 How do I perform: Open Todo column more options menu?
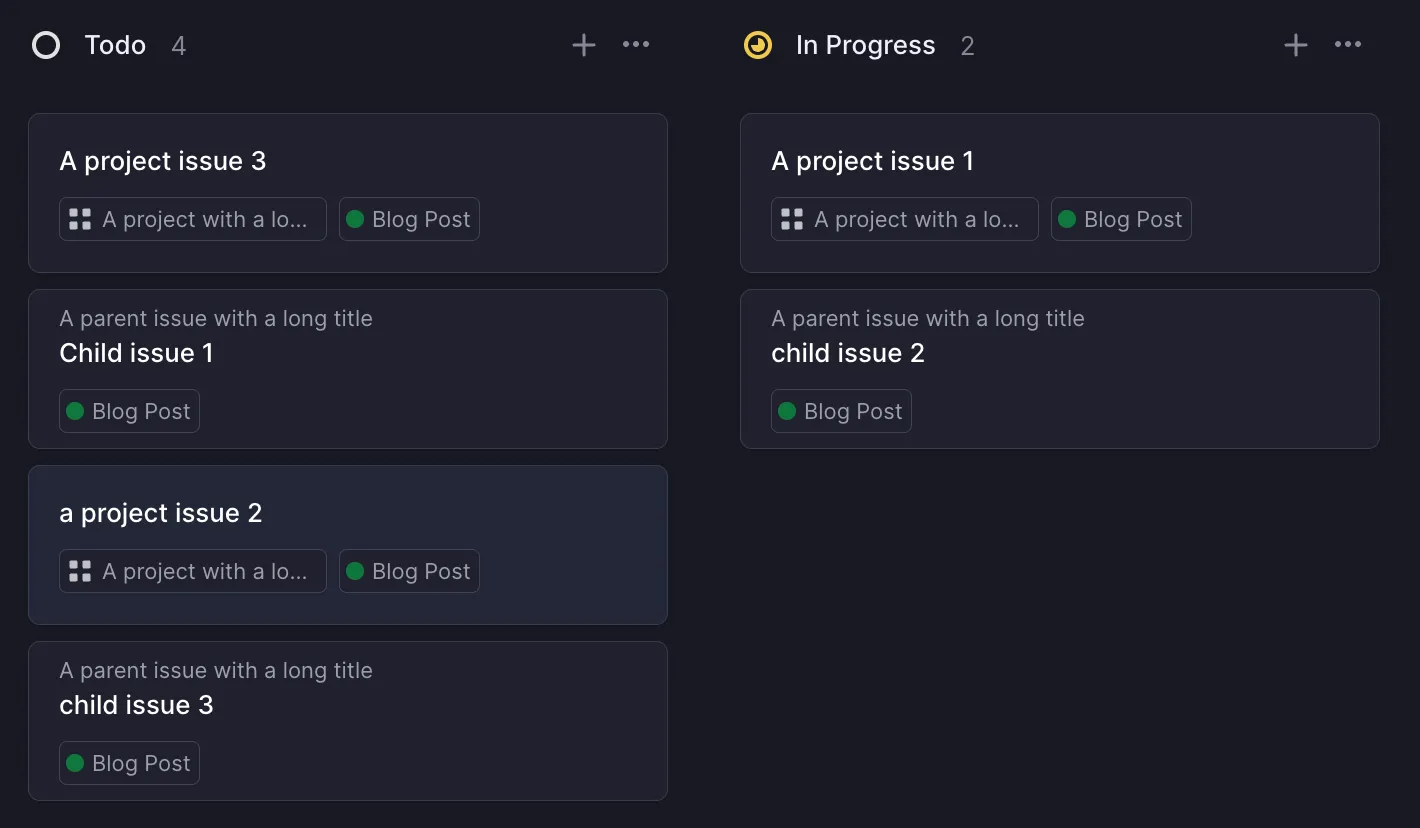pyautogui.click(x=636, y=45)
